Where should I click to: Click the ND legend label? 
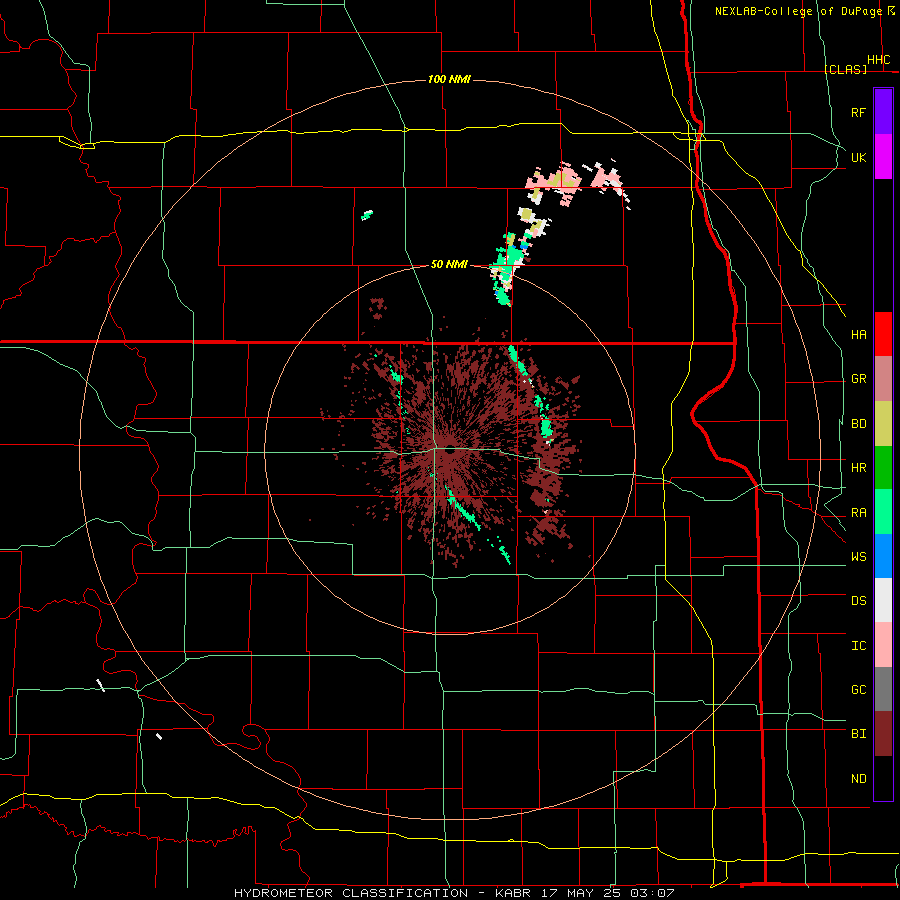pos(858,779)
